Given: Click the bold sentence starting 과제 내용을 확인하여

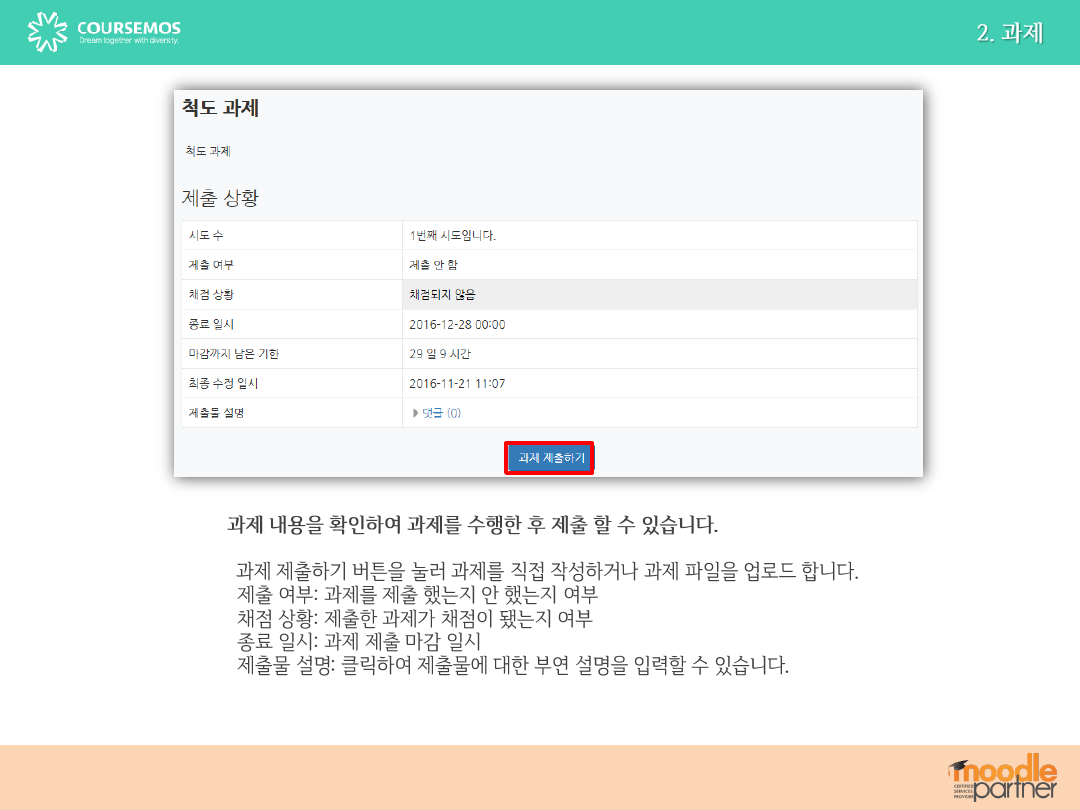Looking at the screenshot, I should [x=472, y=525].
